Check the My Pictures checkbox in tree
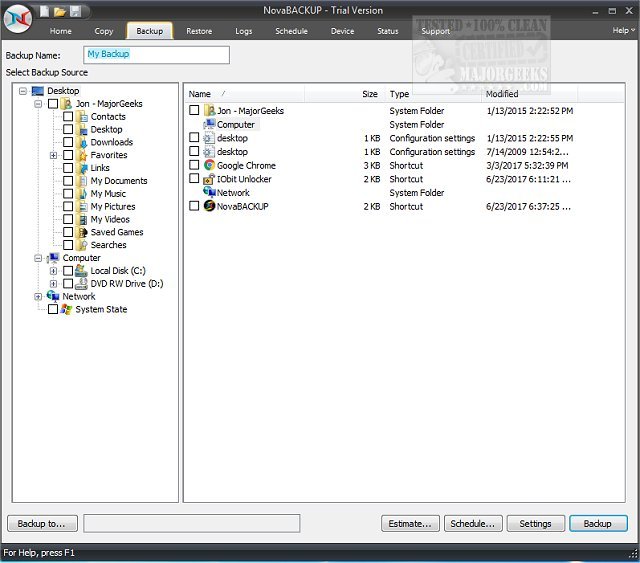This screenshot has width=640, height=563. tap(68, 207)
